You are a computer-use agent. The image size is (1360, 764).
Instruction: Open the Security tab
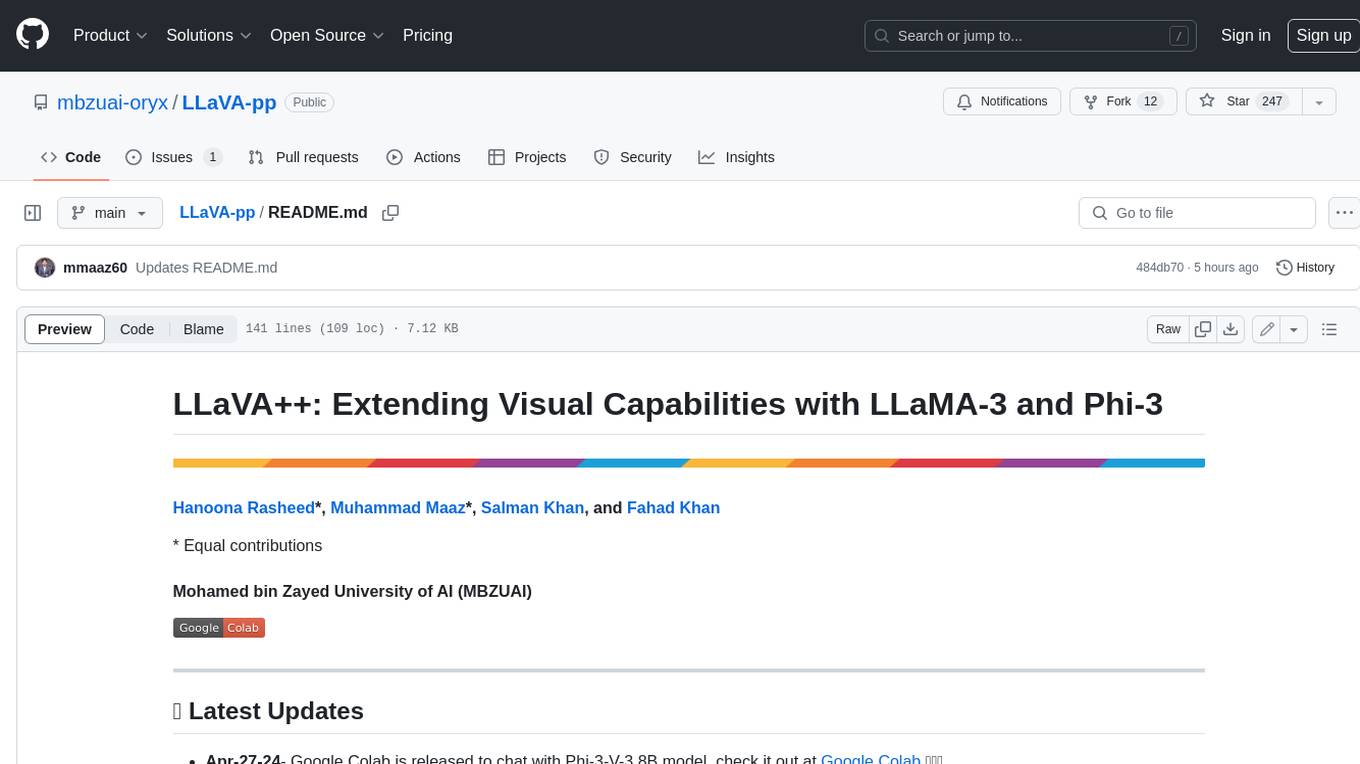click(632, 157)
